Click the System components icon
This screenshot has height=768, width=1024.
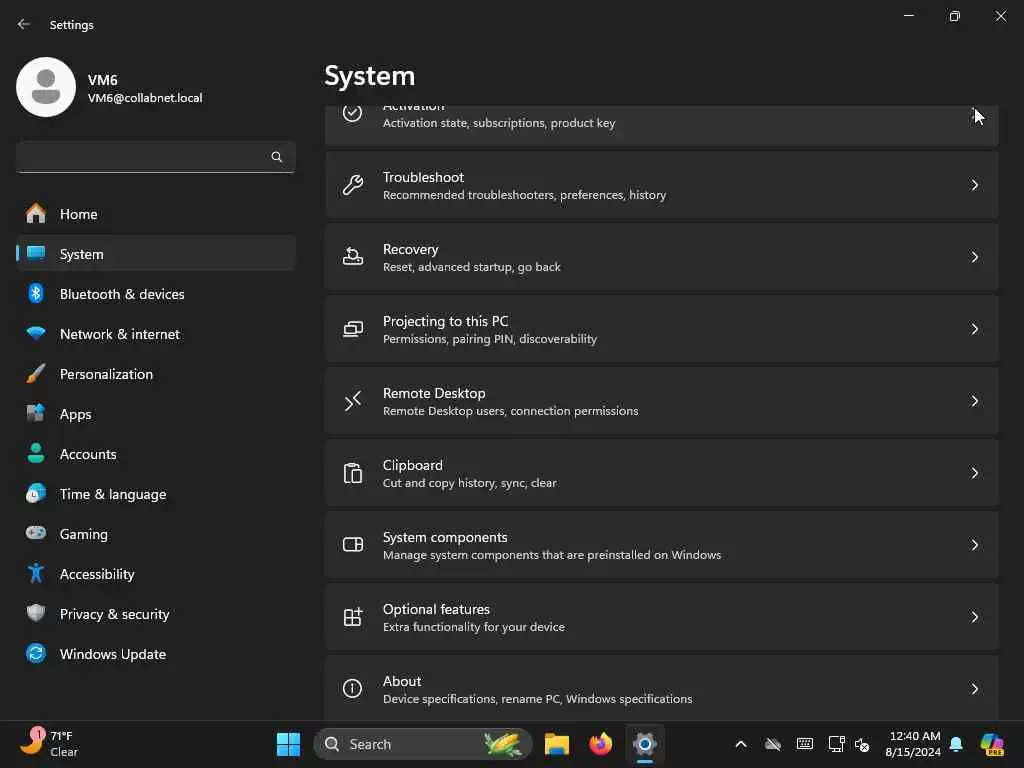(353, 545)
